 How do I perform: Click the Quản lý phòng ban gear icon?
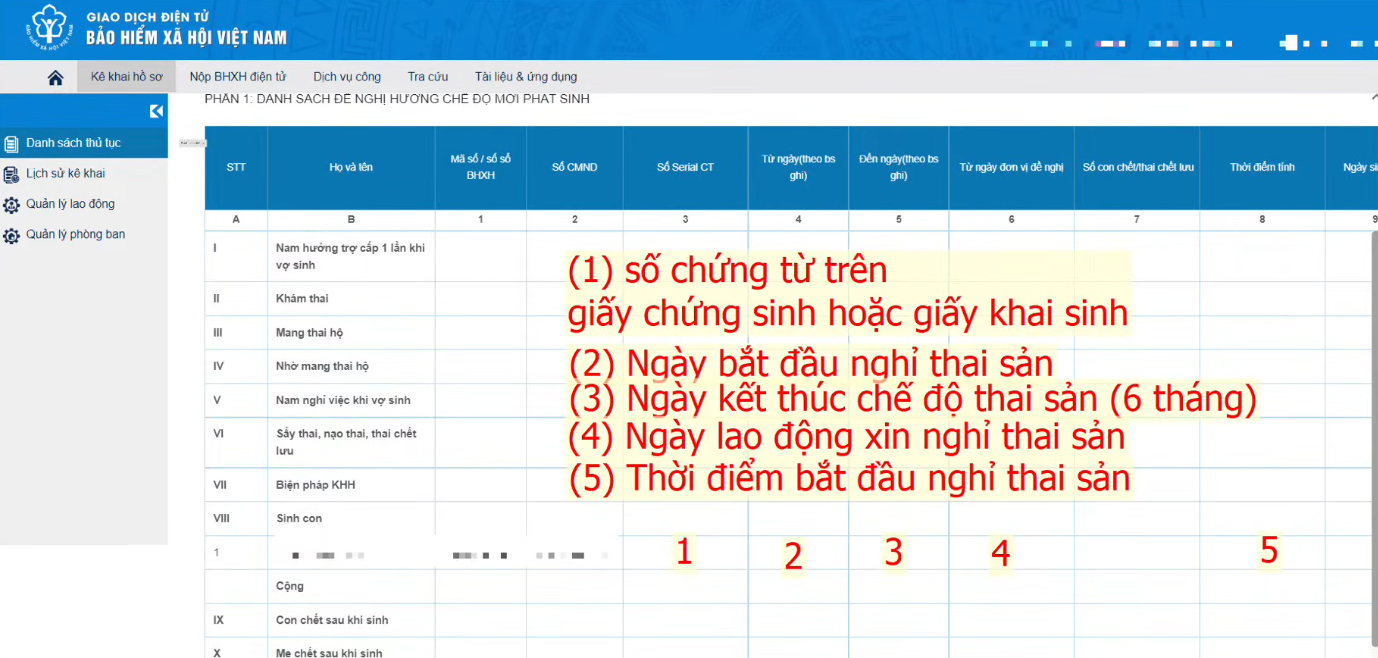pos(11,236)
